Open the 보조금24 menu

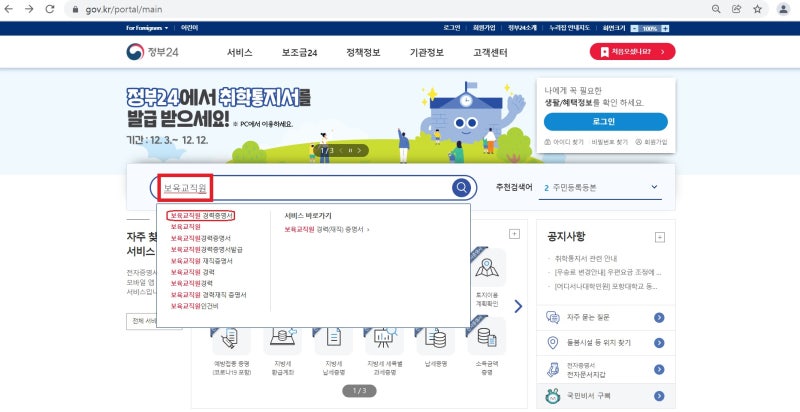pyautogui.click(x=299, y=53)
